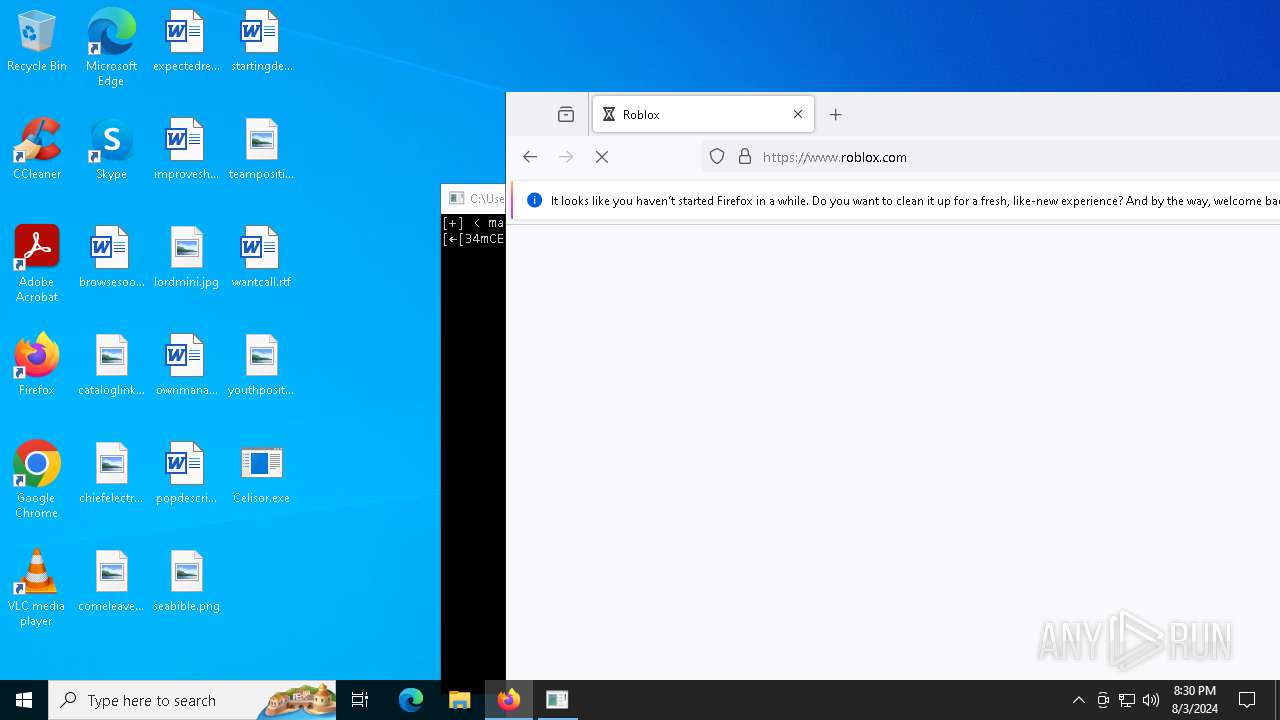Open the Recycle Bin desktop icon
Screen dimensions: 1280x720
(x=37, y=42)
